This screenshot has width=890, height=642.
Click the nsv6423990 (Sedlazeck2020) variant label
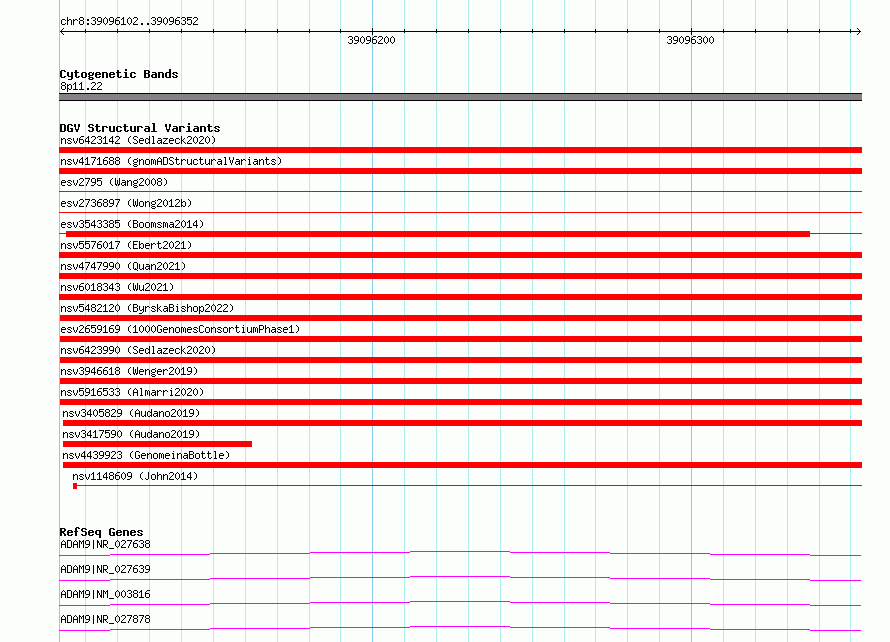coord(138,350)
